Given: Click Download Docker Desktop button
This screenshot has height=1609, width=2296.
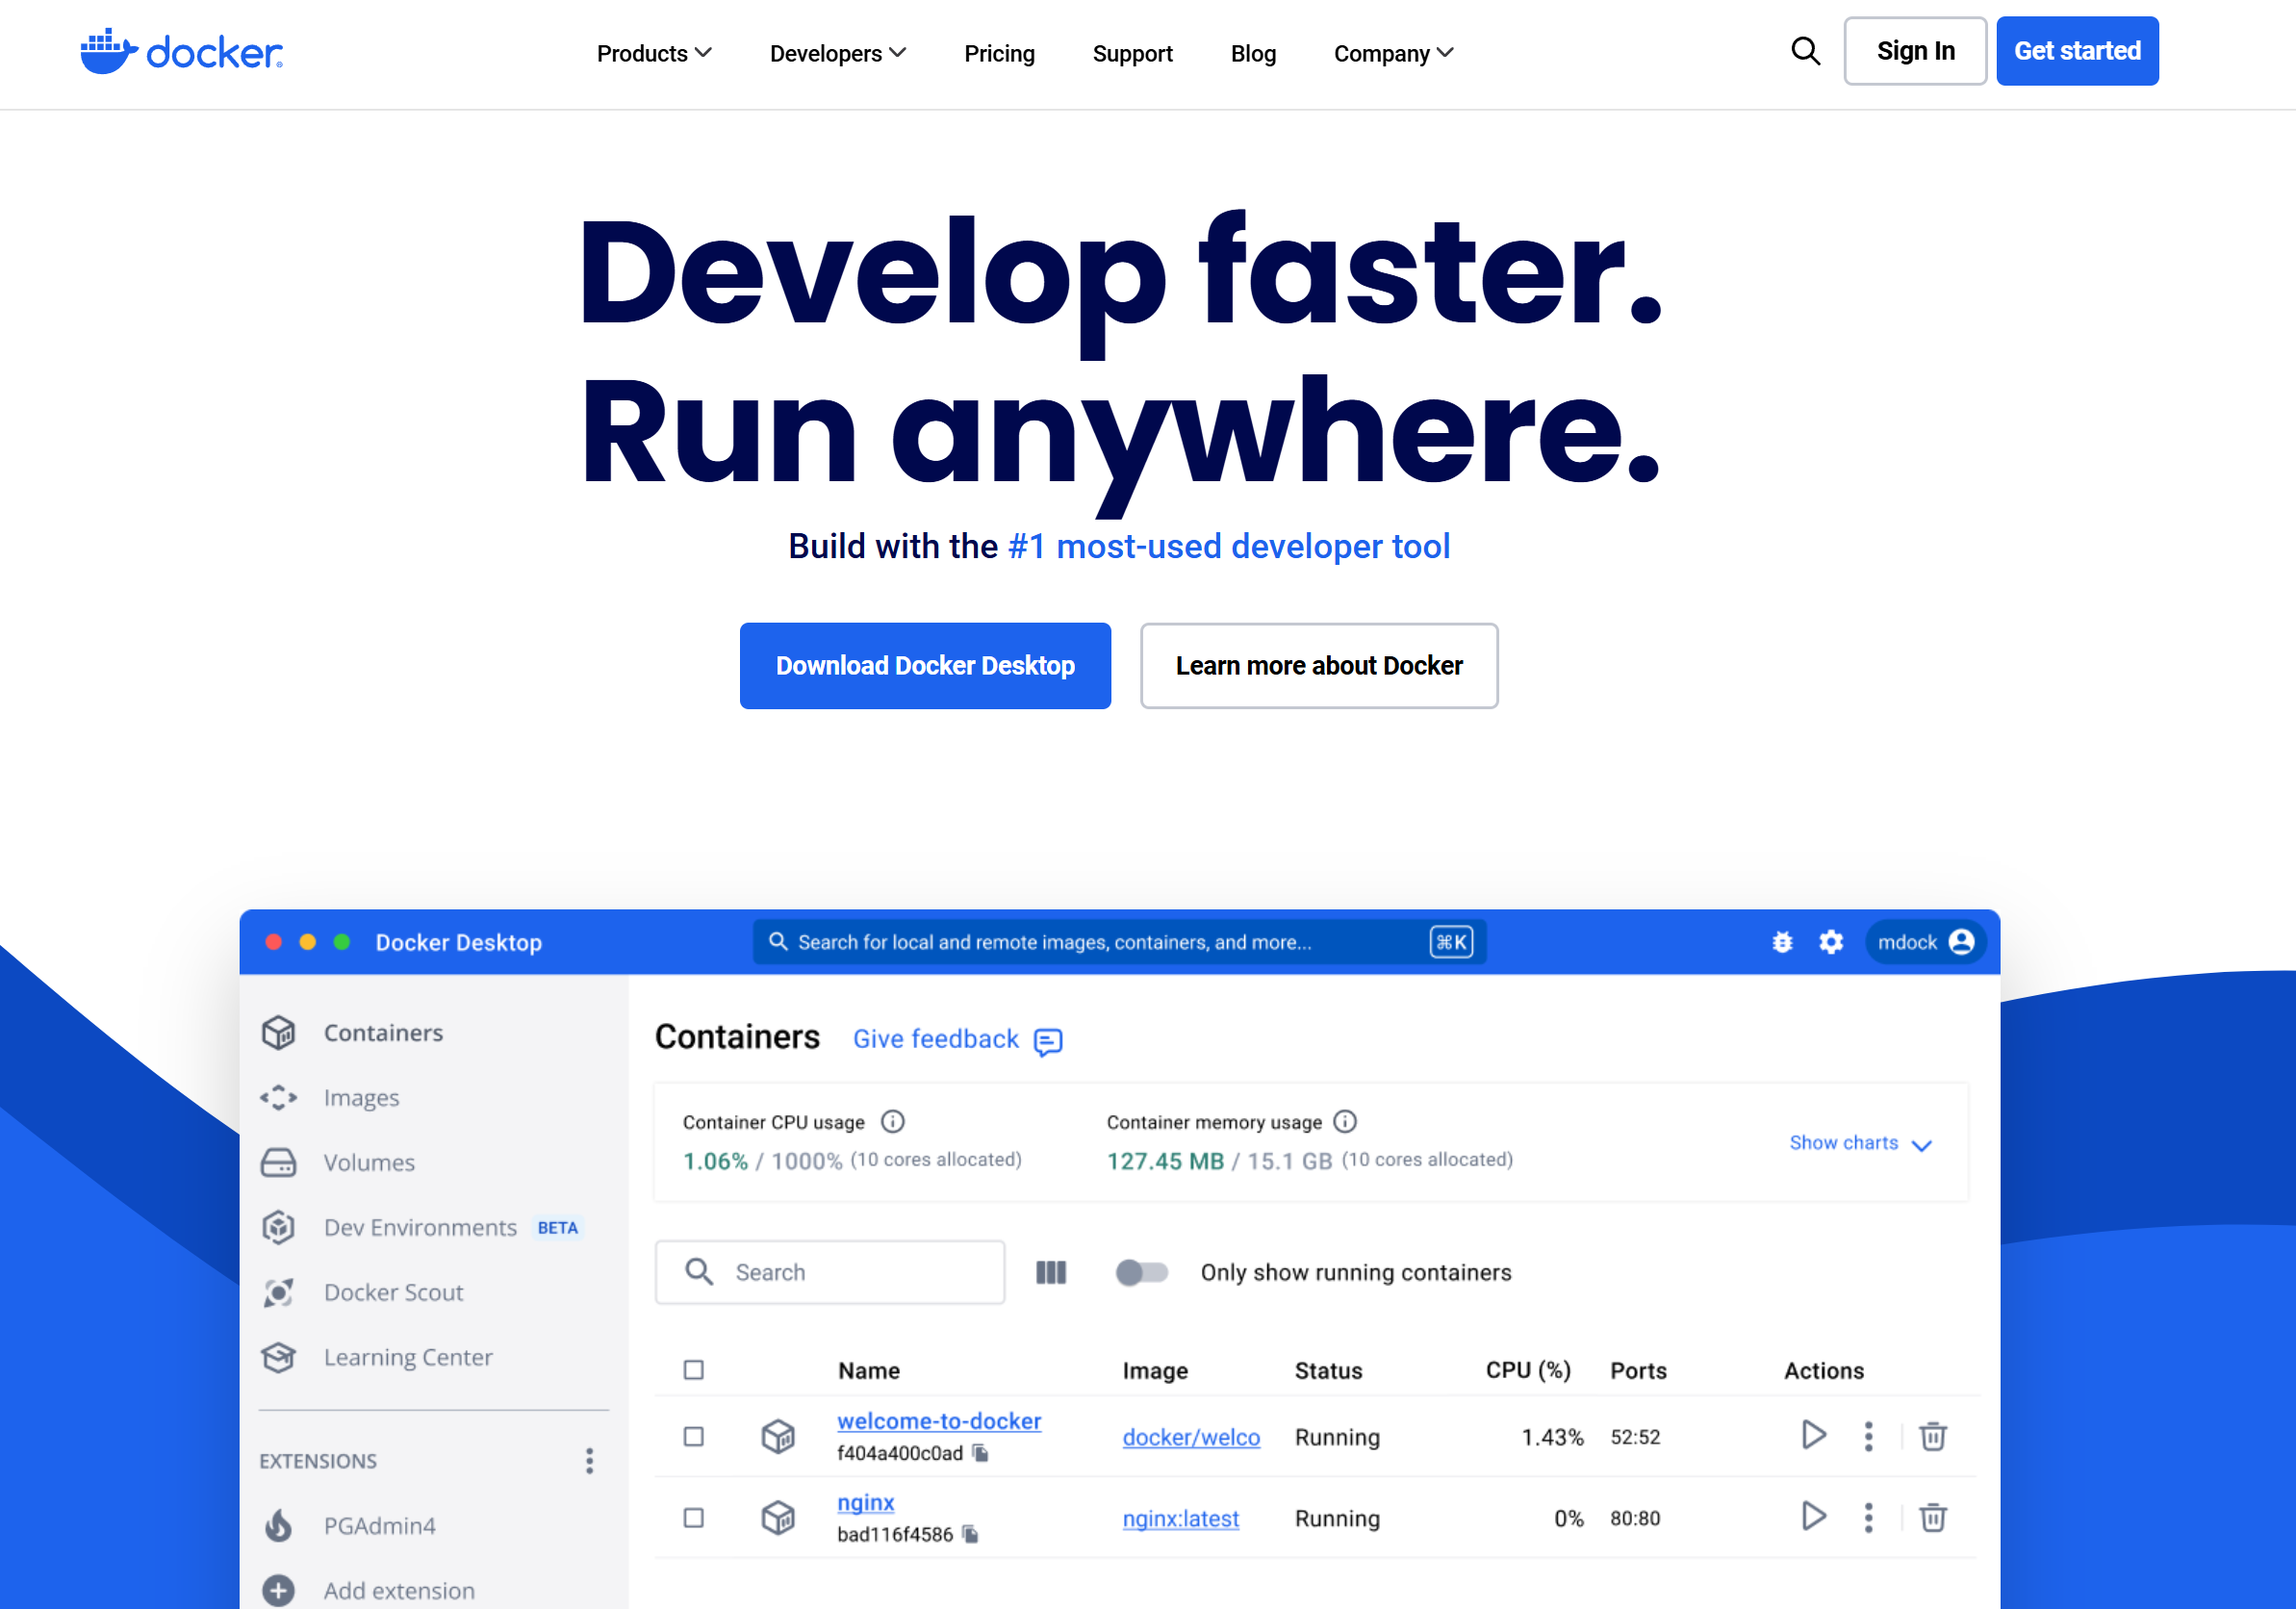Looking at the screenshot, I should pos(925,666).
